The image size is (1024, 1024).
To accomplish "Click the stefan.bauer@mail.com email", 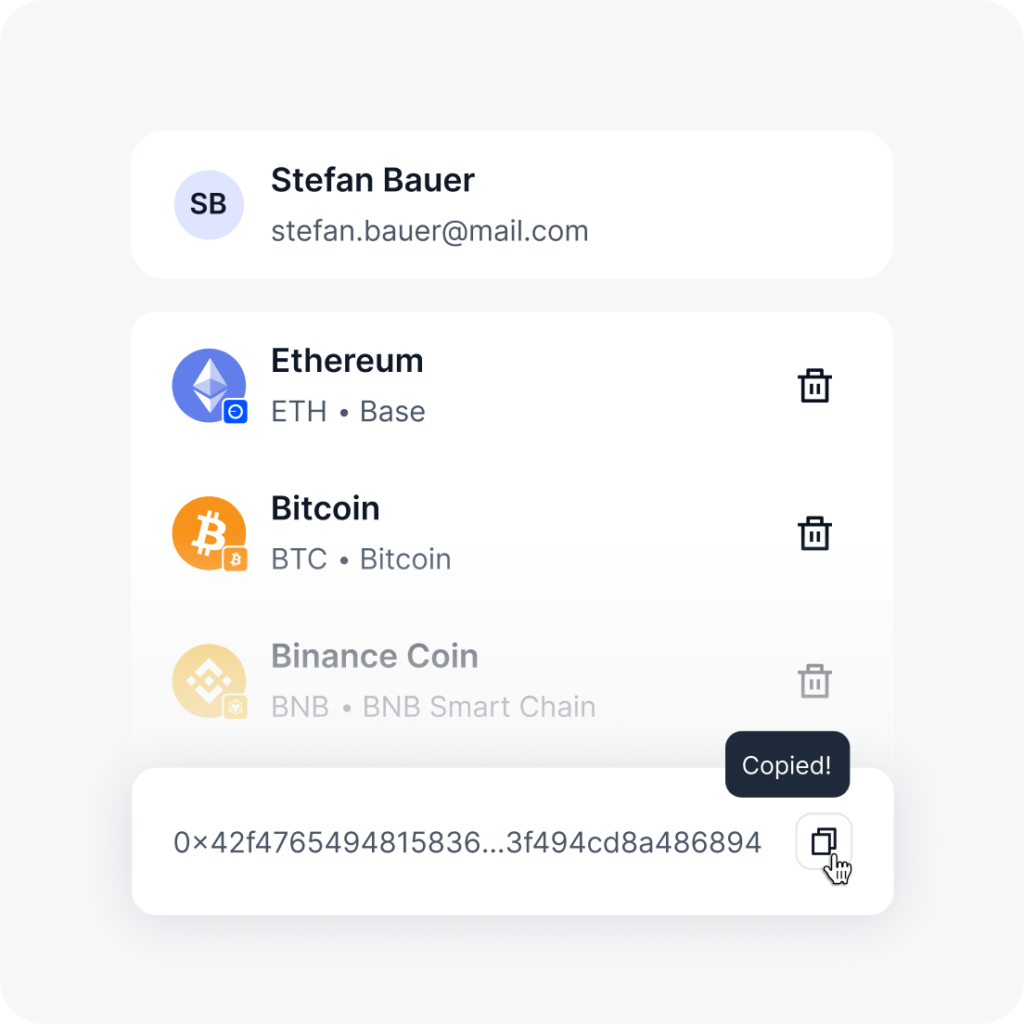I will tap(430, 231).
